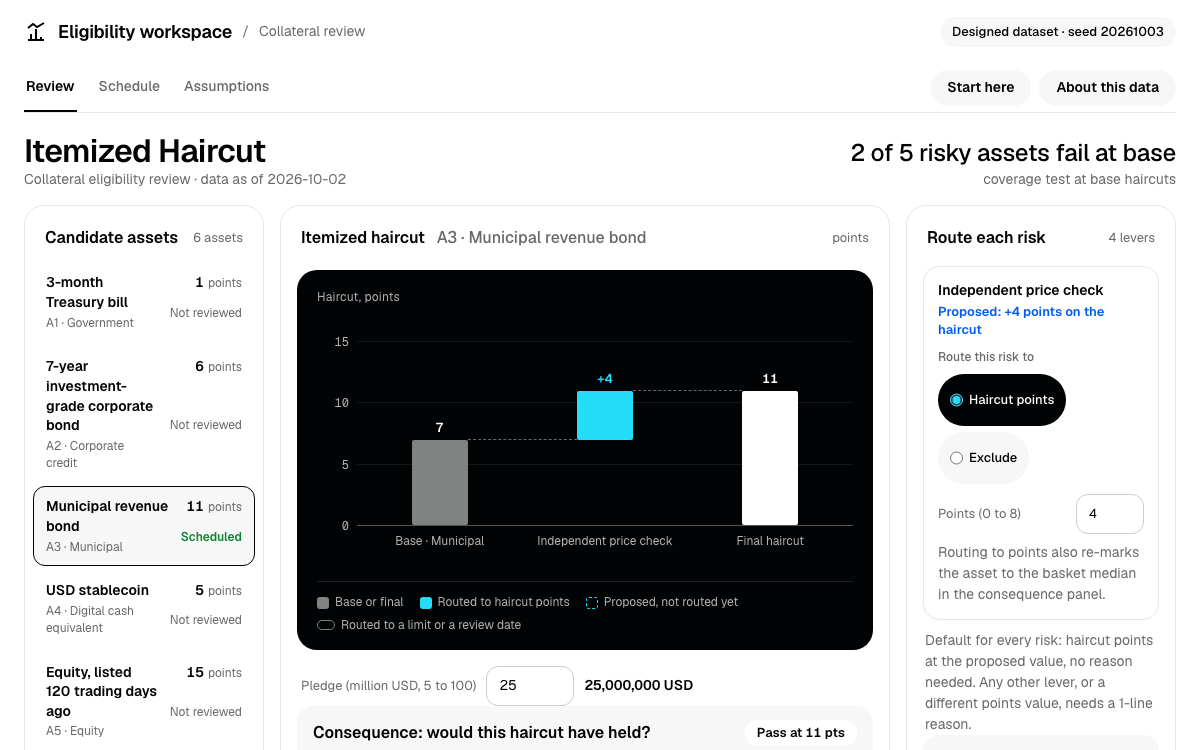
Task: Open About this data
Action: tap(1108, 87)
